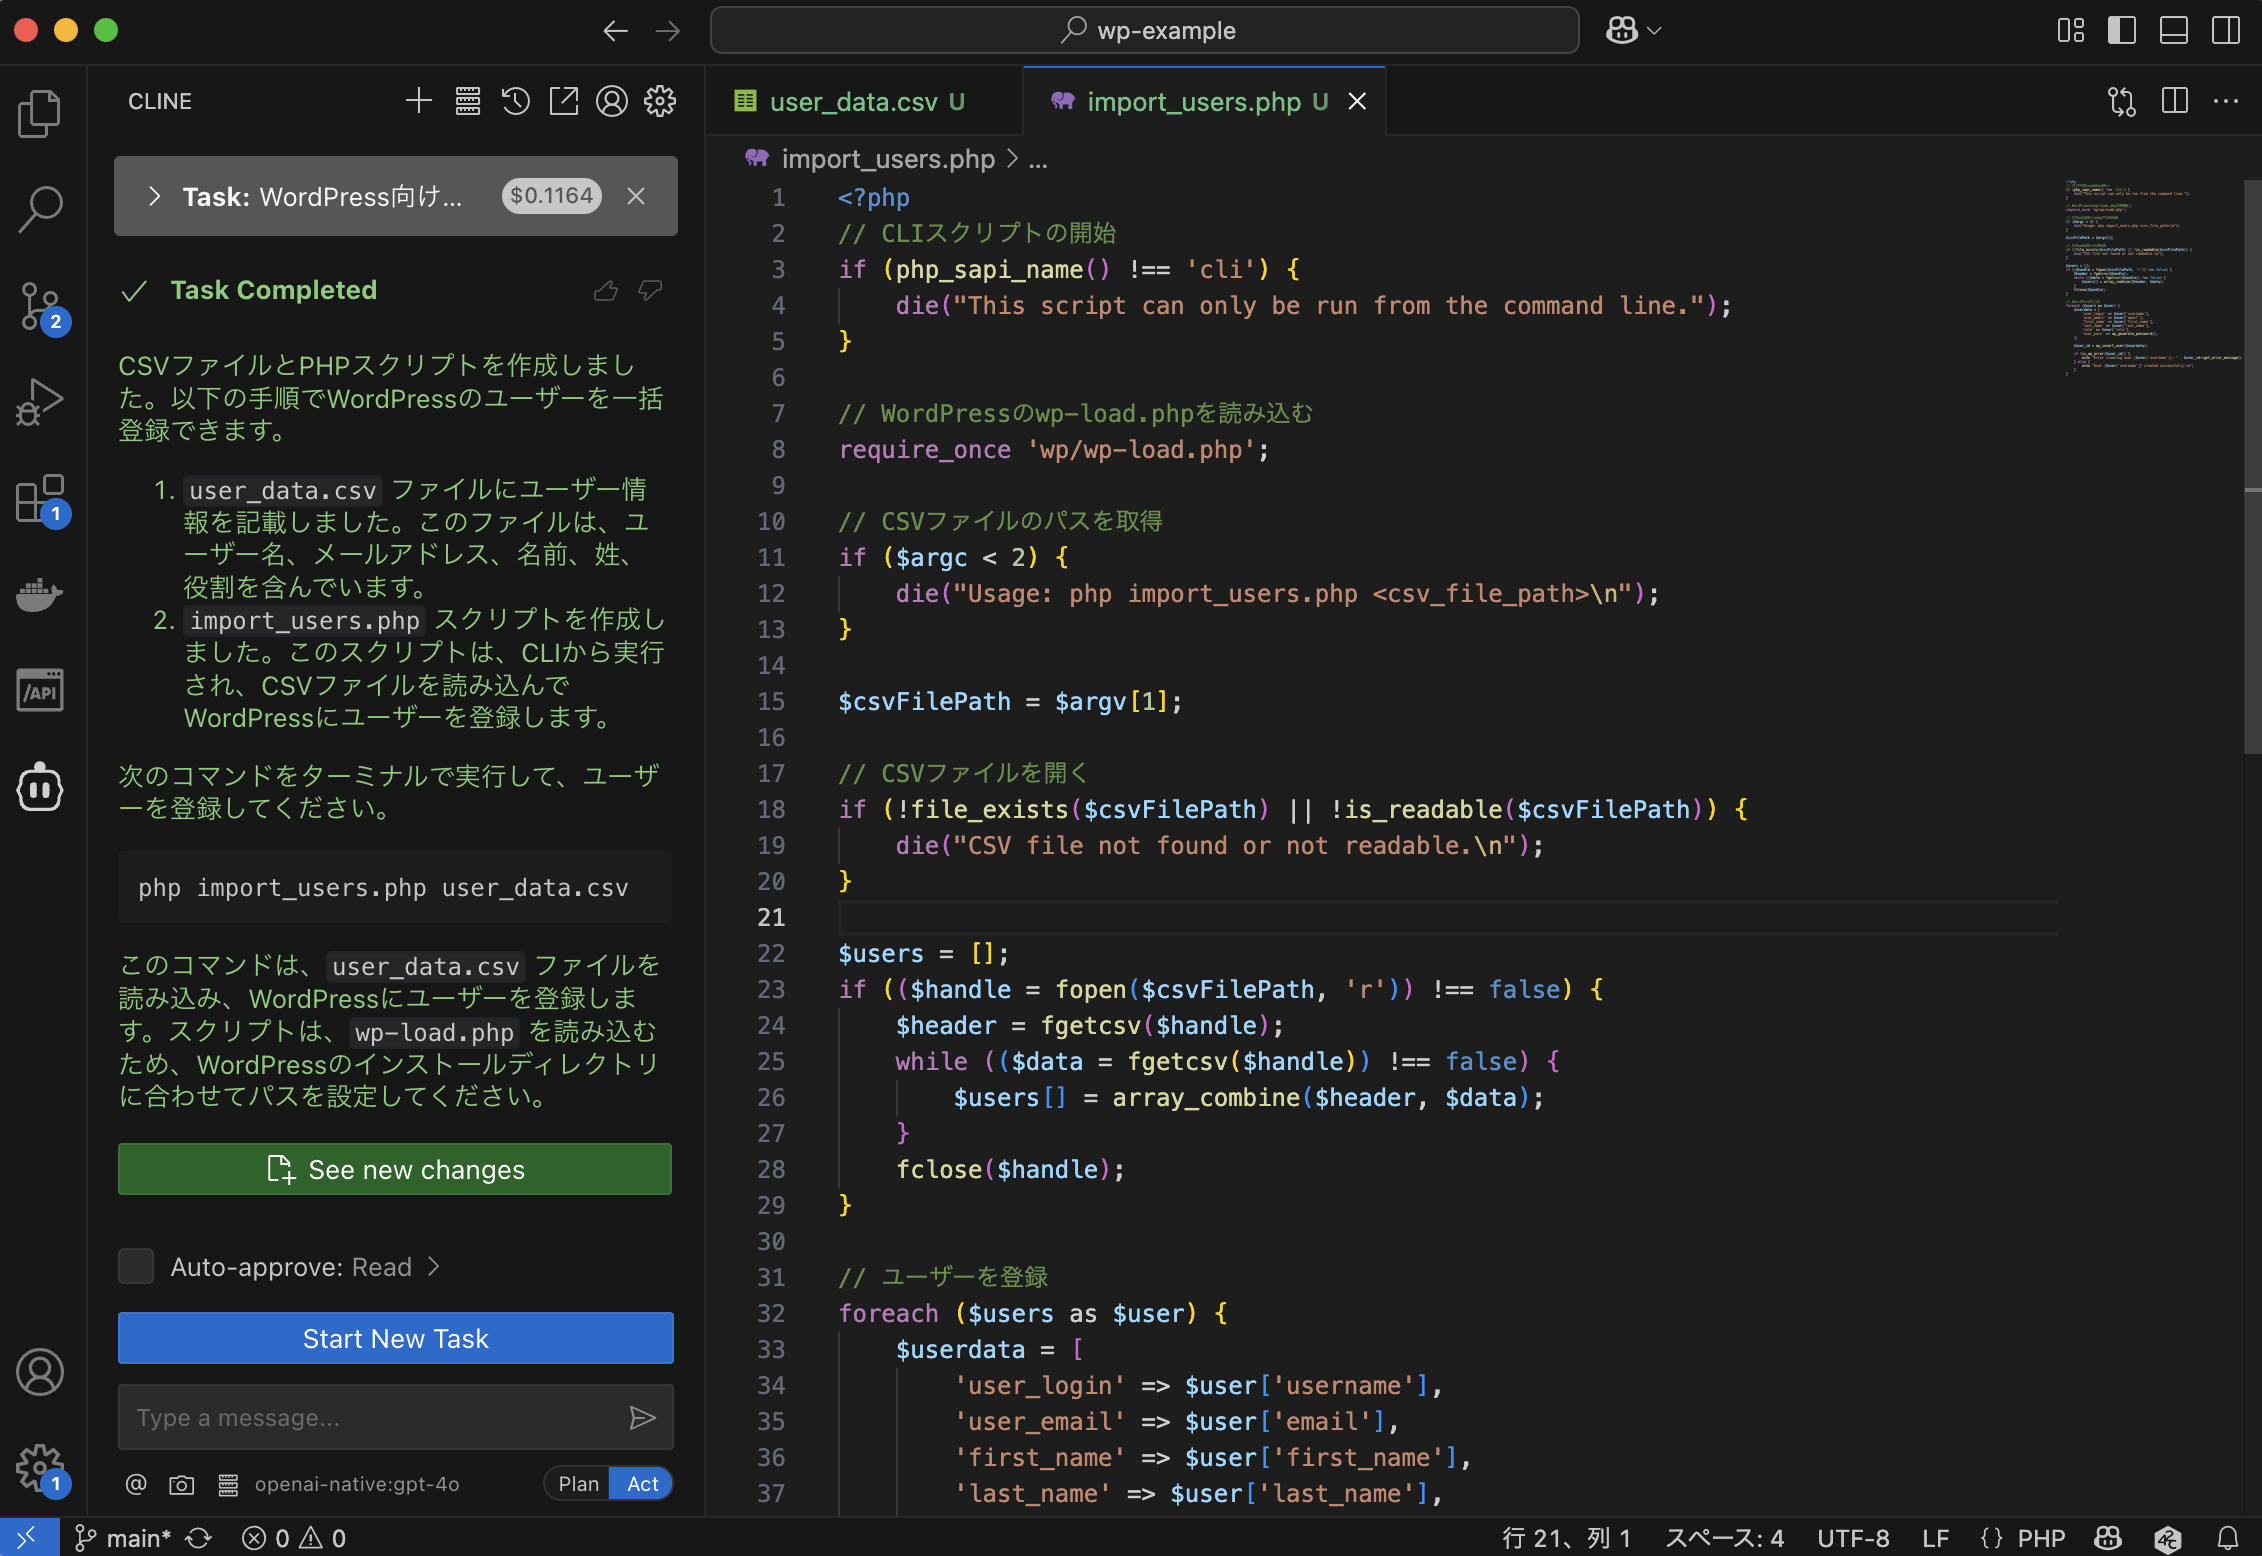Switch Cline to Plan mode
Viewport: 2262px width, 1556px height.
pos(578,1484)
